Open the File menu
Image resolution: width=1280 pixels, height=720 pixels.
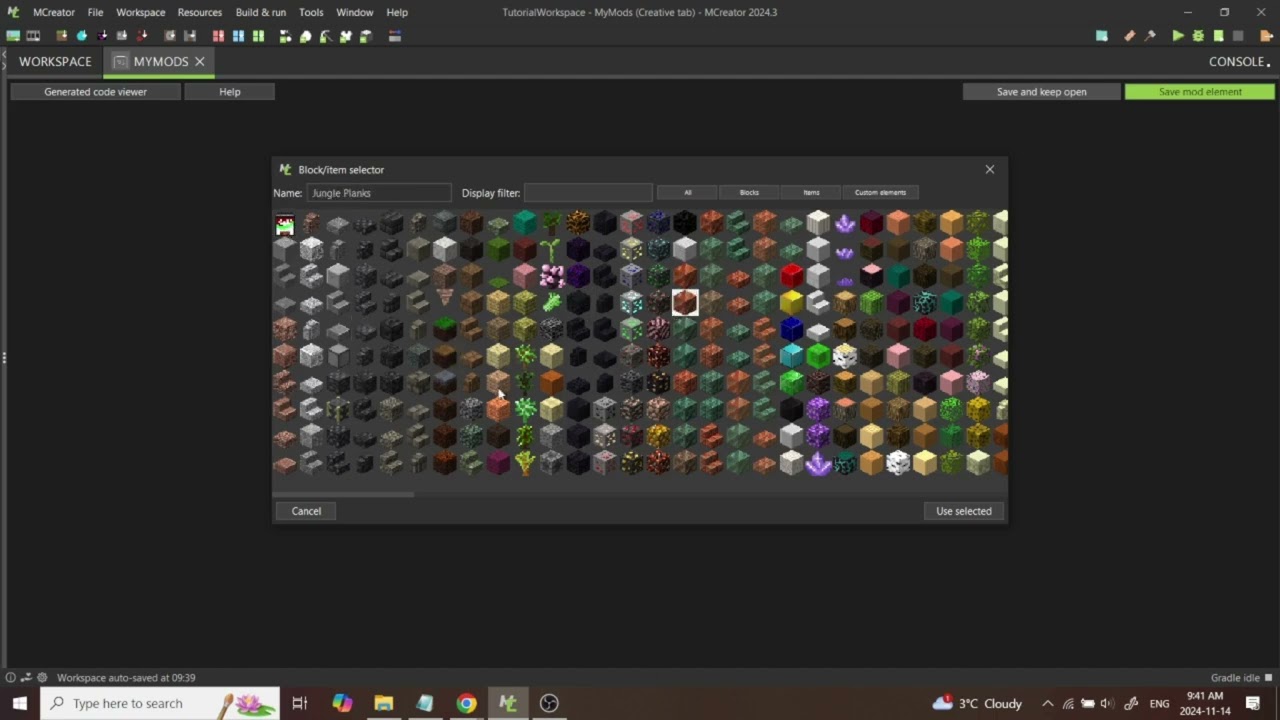click(x=95, y=12)
